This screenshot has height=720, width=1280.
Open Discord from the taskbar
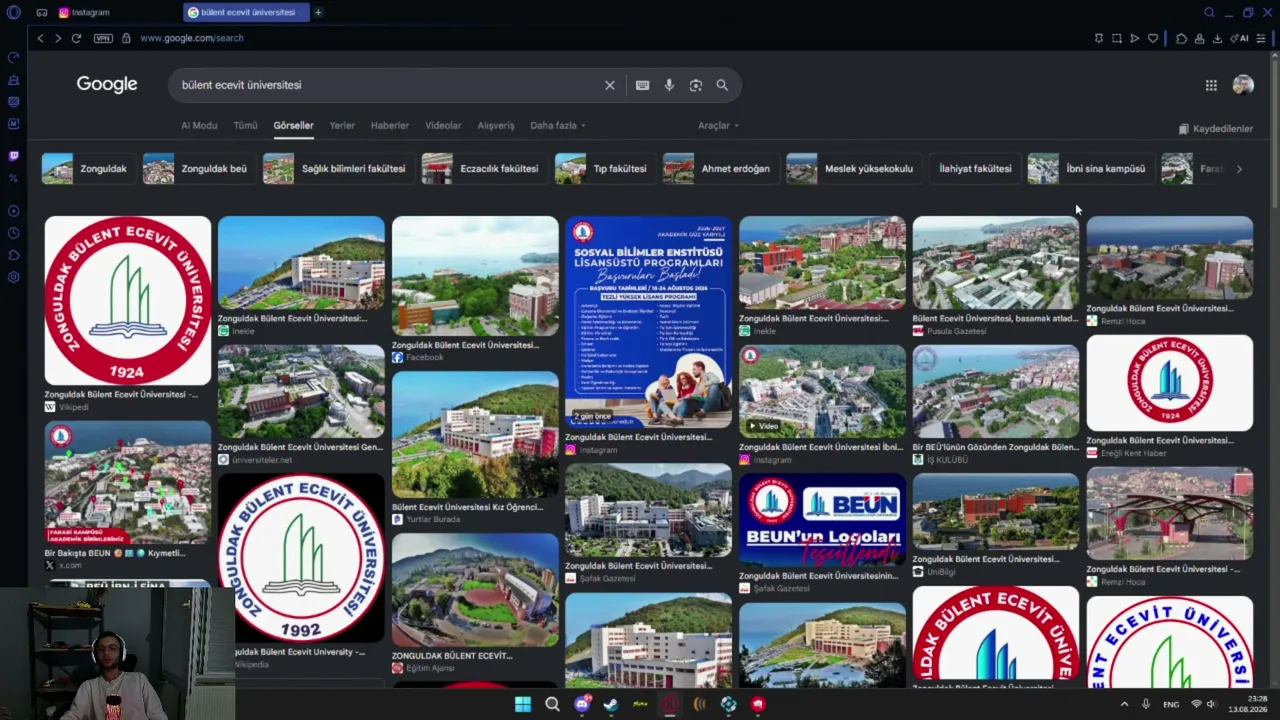click(582, 704)
